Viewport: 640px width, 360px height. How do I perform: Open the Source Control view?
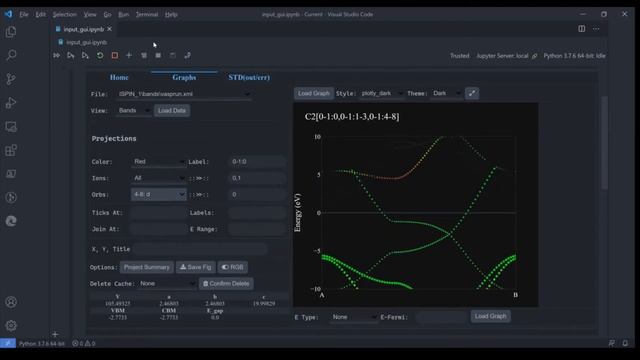pos(11,79)
